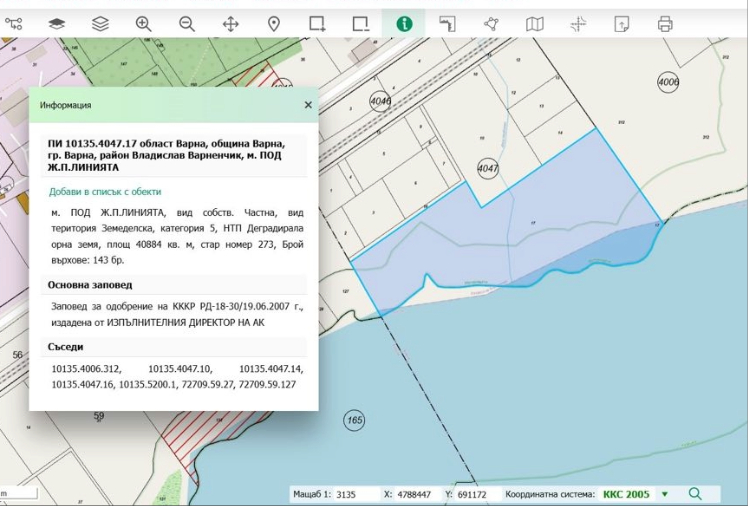Click the location pin marker tool
Screen dimensions: 748x506
[x=273, y=23]
